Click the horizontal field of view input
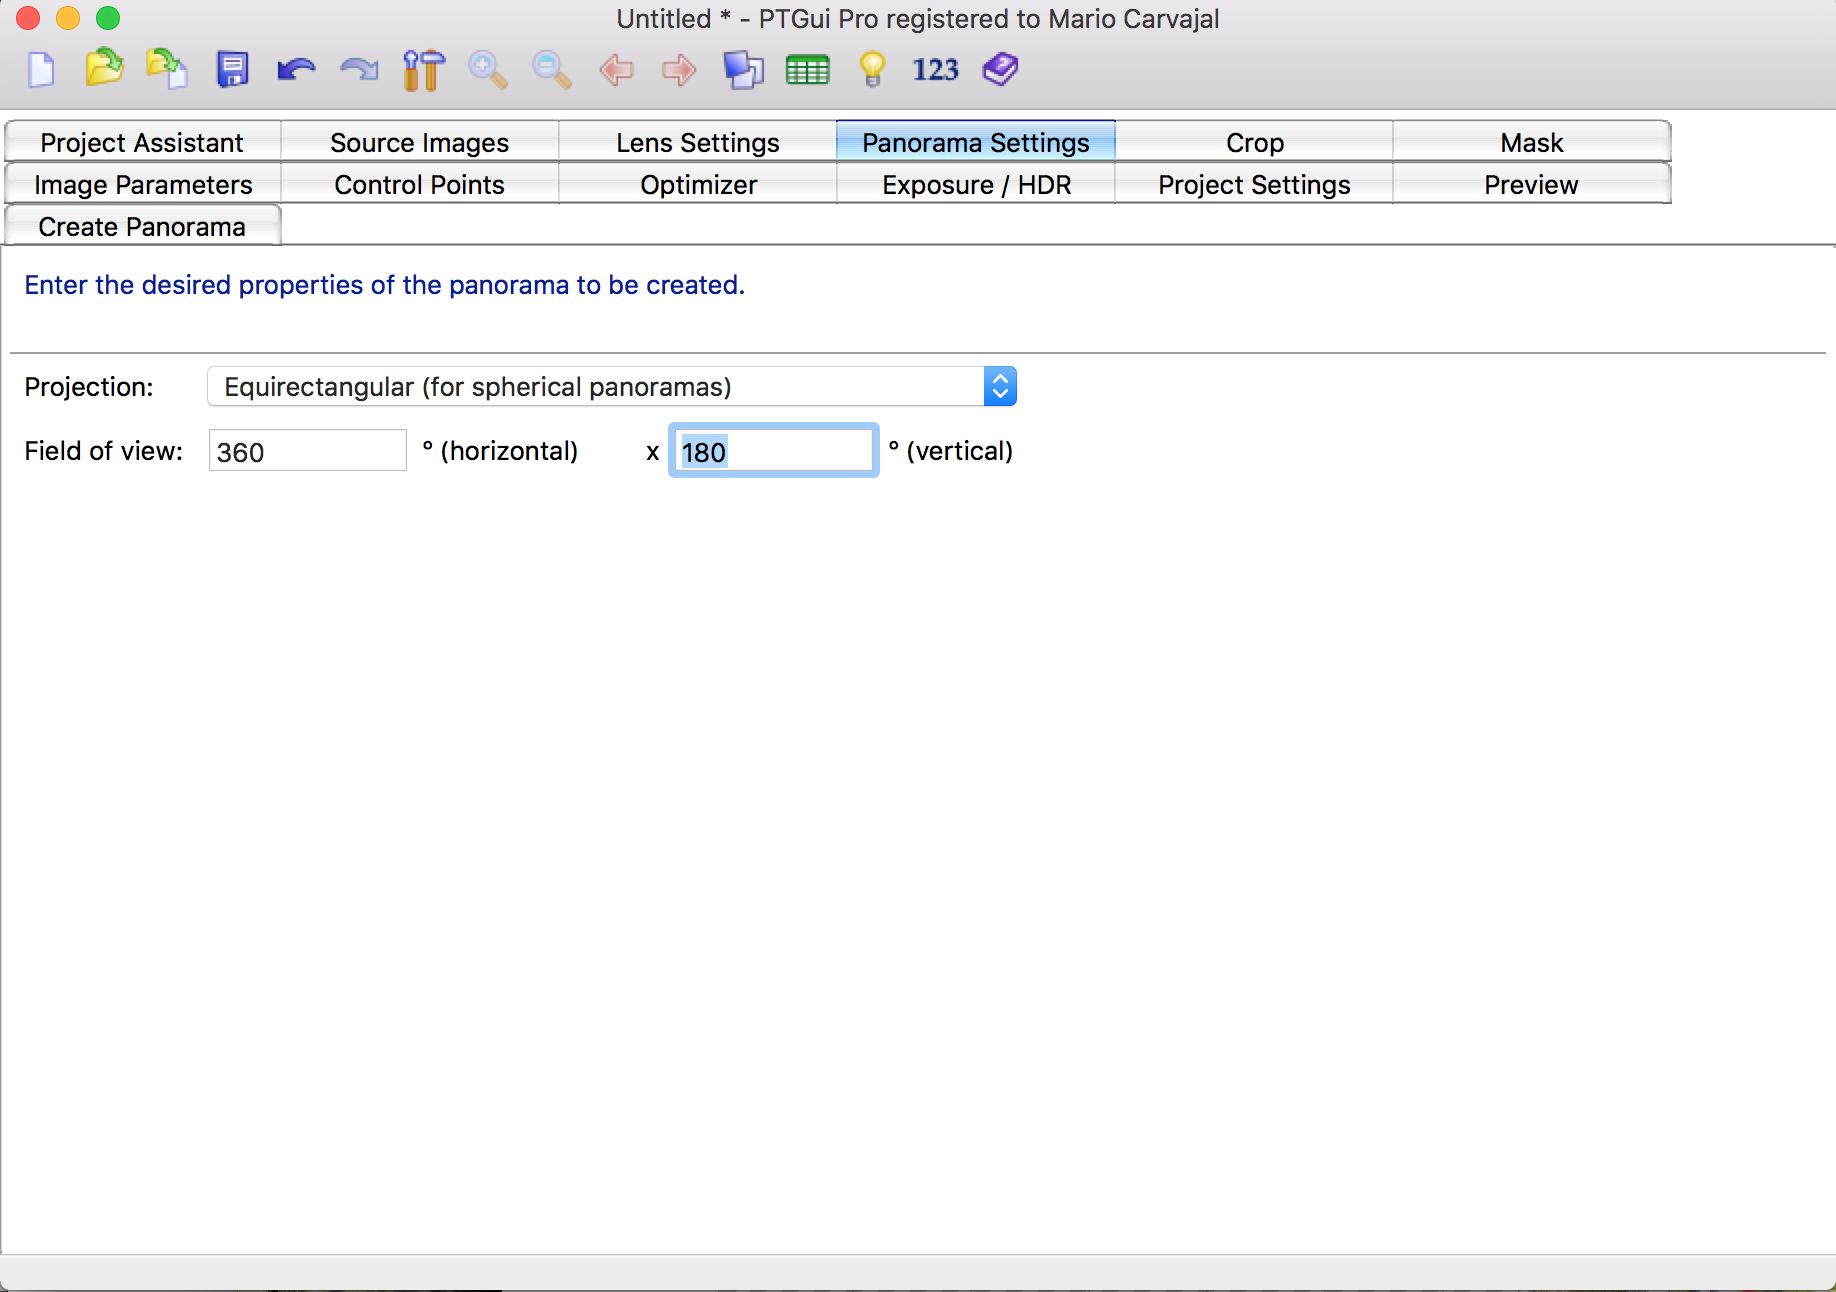This screenshot has width=1836, height=1292. point(307,451)
